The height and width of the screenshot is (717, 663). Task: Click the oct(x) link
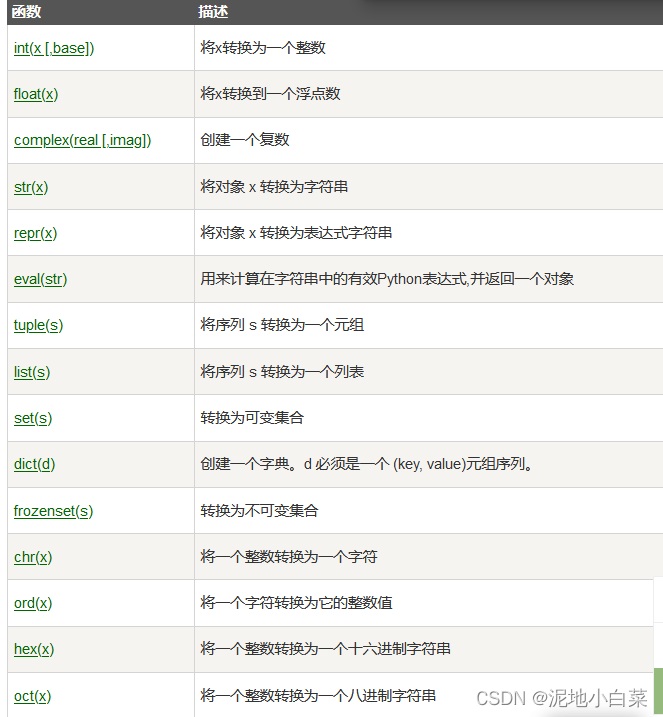pos(32,696)
